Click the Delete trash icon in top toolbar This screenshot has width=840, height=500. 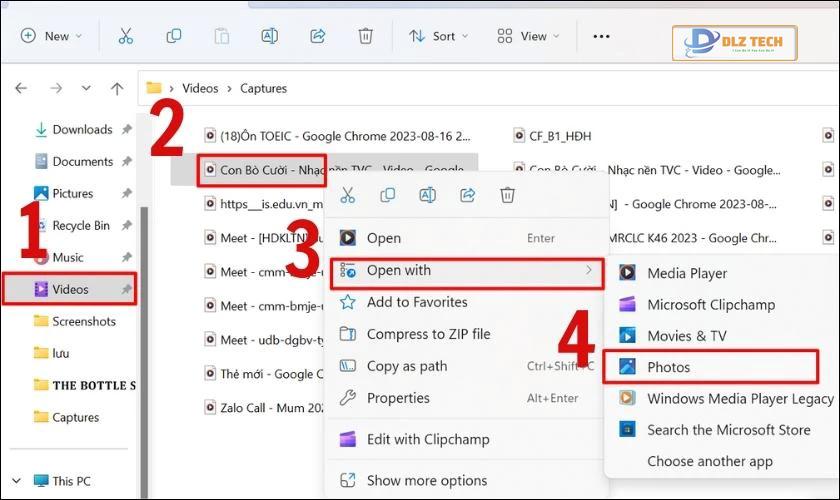pos(365,36)
